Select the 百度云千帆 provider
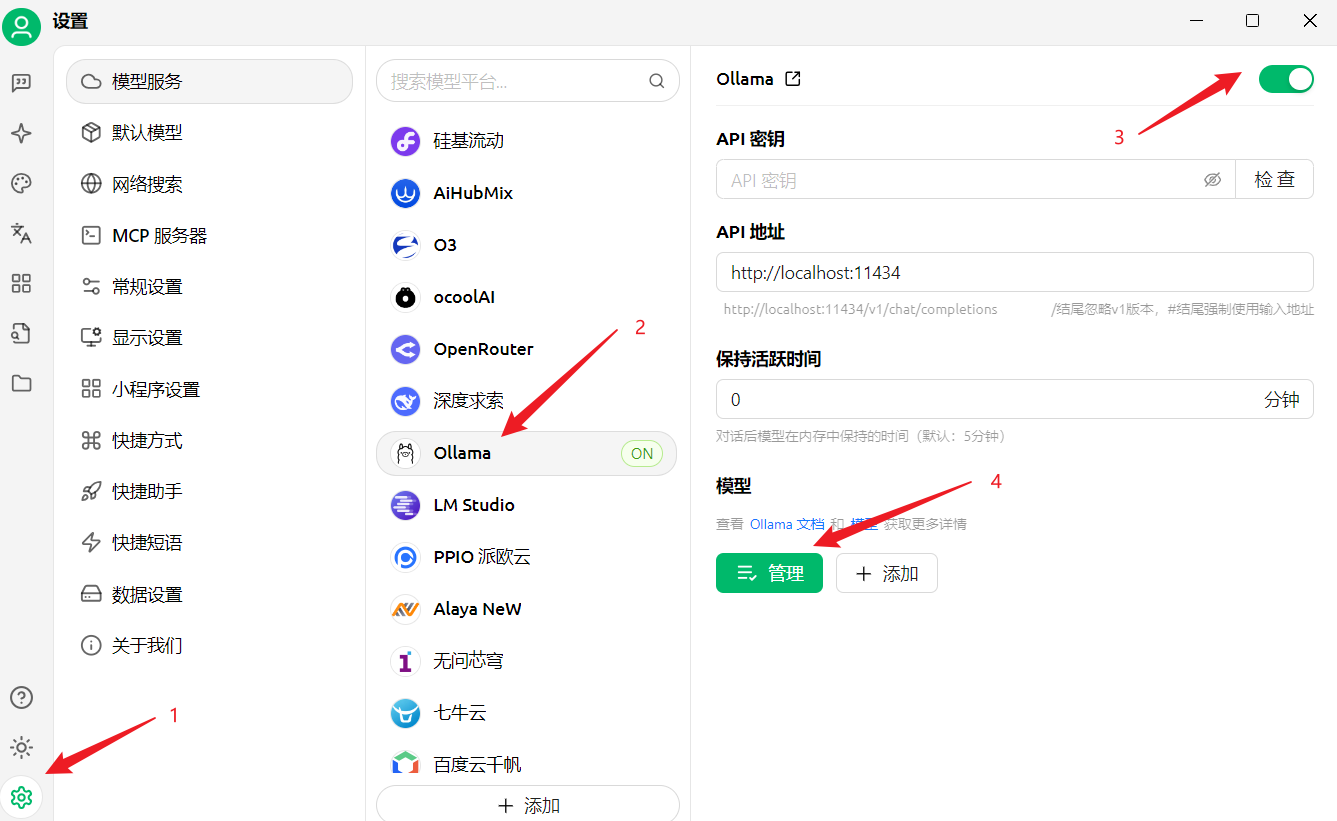 tap(527, 765)
